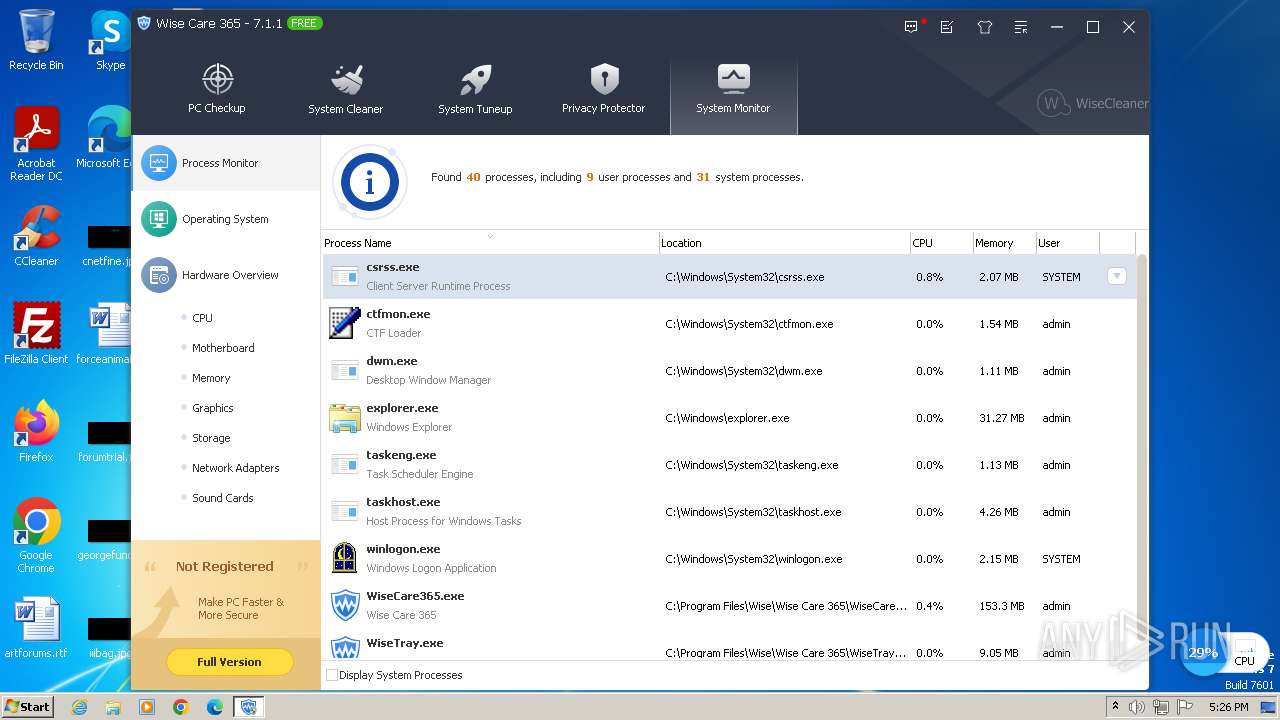1280x720 pixels.
Task: Sort by Memory column header
Action: click(x=1004, y=243)
